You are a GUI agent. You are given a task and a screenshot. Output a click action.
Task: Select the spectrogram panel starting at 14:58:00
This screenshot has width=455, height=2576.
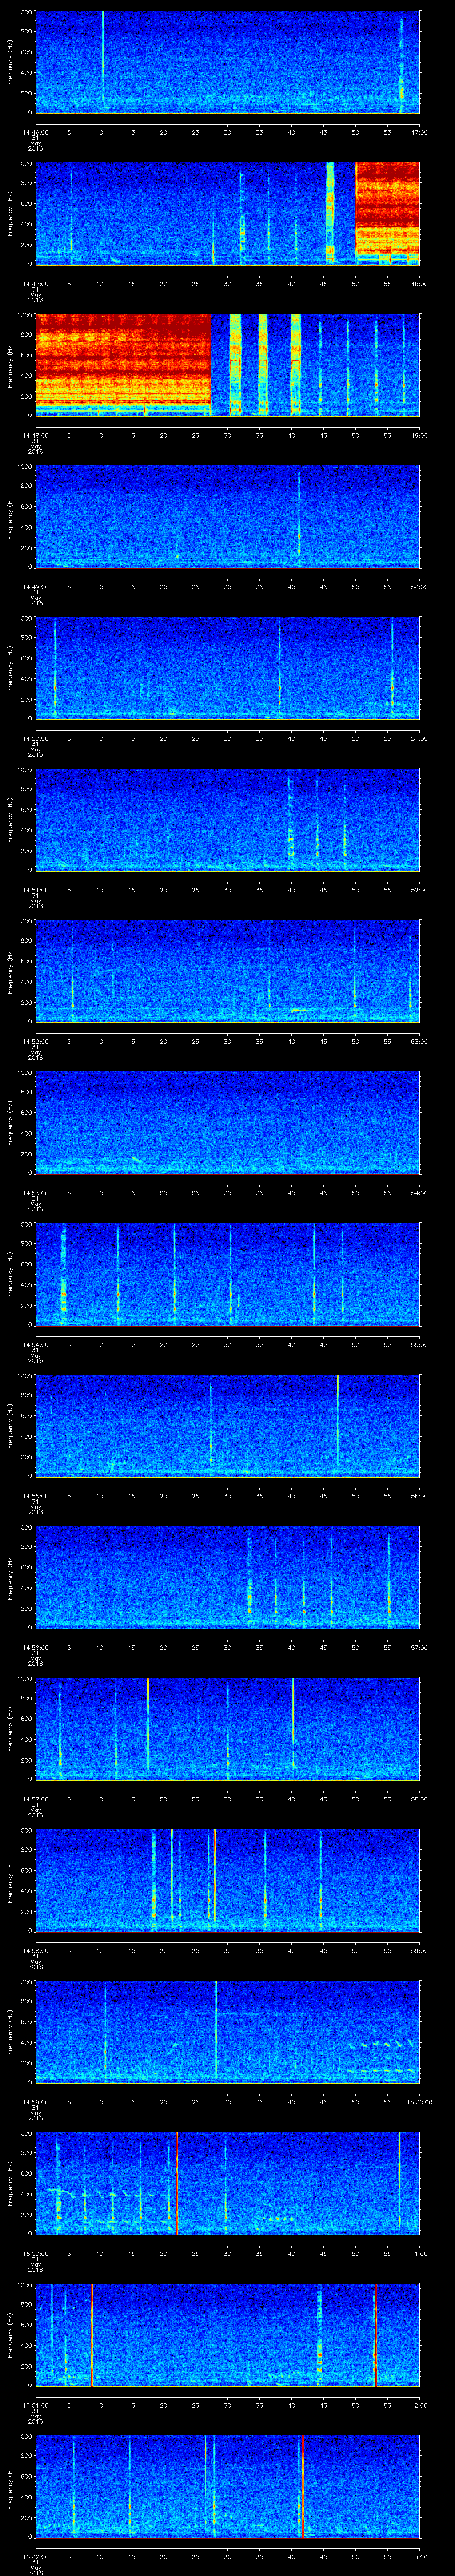(228, 1880)
